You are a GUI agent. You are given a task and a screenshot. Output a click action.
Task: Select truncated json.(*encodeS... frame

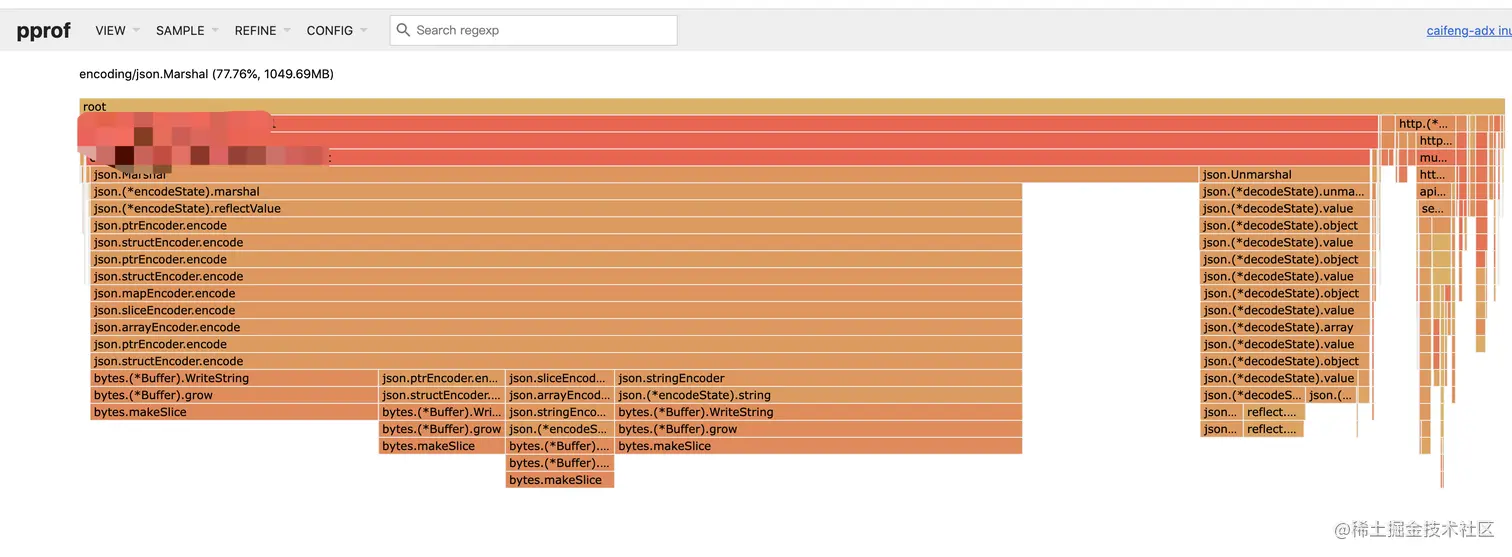(x=560, y=430)
